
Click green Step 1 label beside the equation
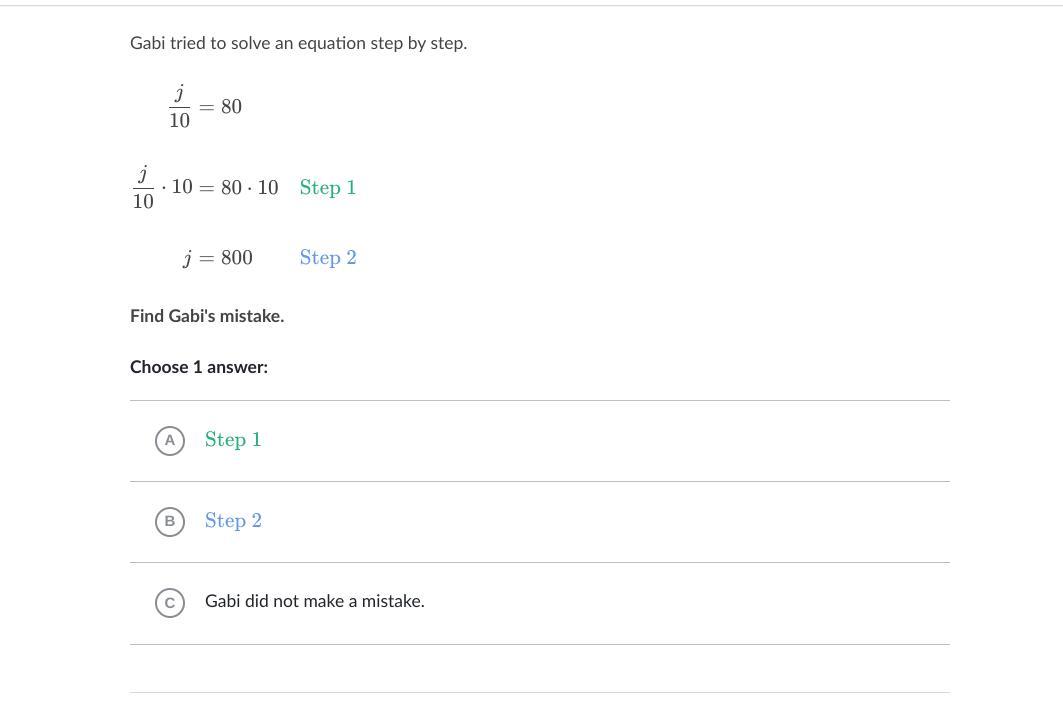(x=328, y=188)
